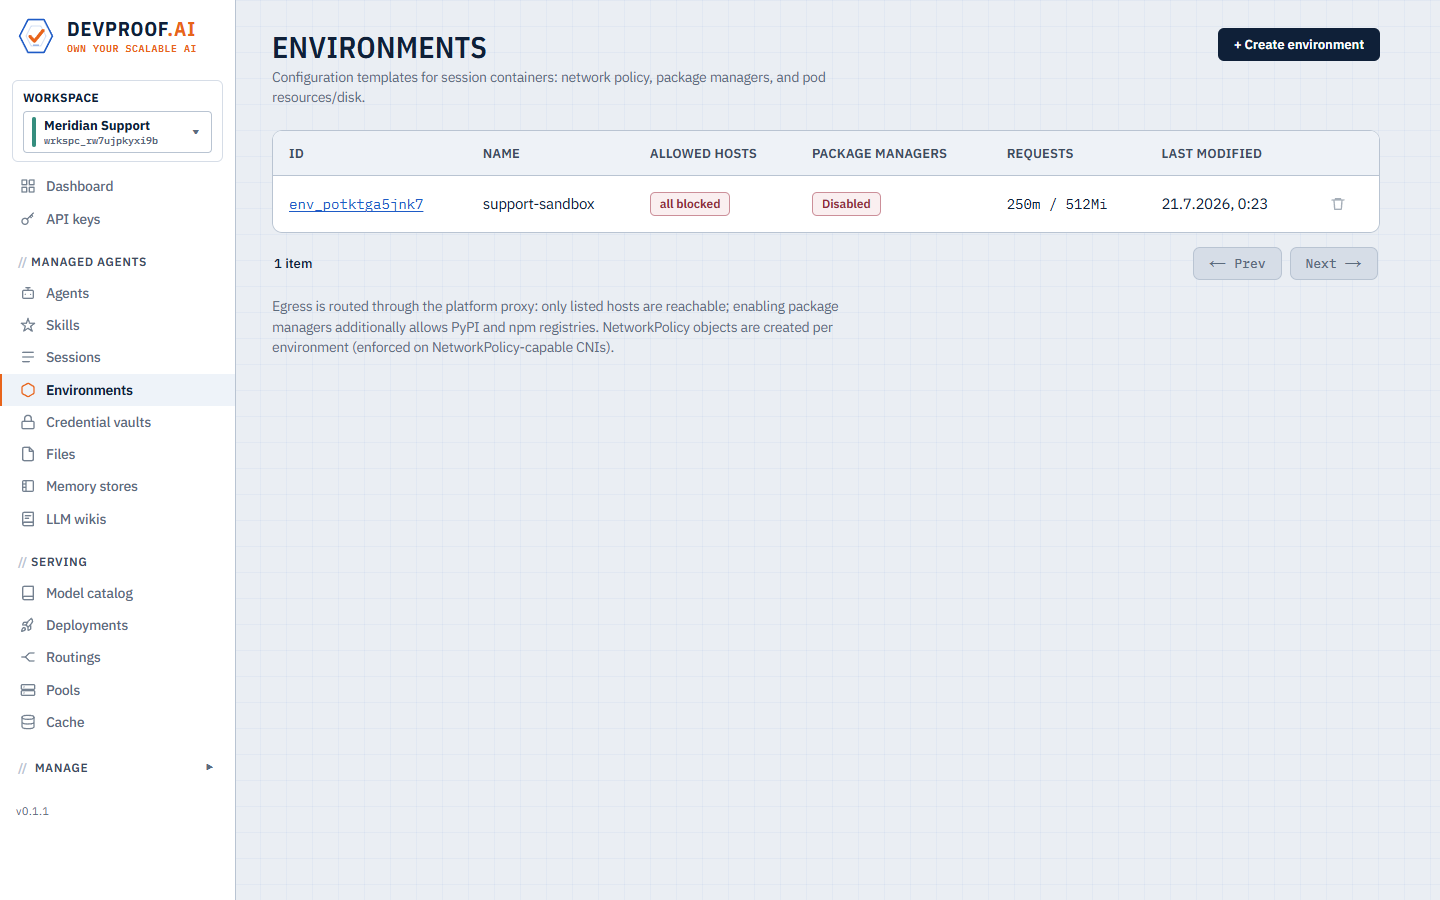Click the Next pagination button
The image size is (1440, 900).
pos(1333,264)
